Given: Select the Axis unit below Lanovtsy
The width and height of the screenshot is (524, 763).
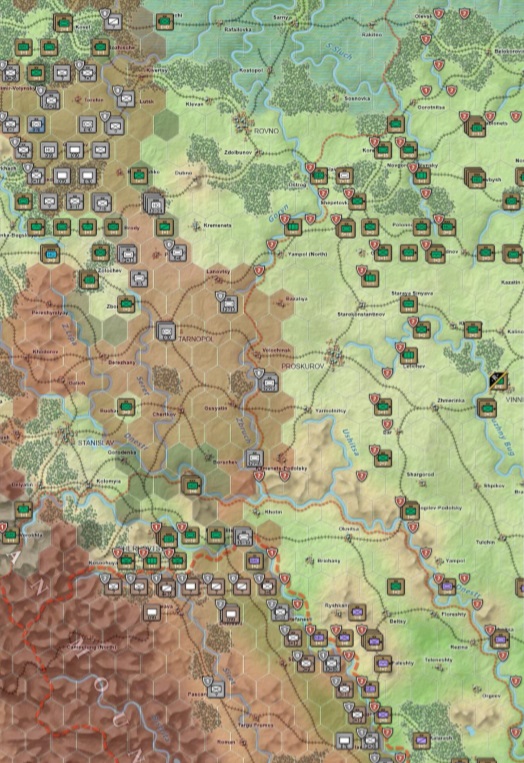Looking at the screenshot, I should pyautogui.click(x=228, y=304).
